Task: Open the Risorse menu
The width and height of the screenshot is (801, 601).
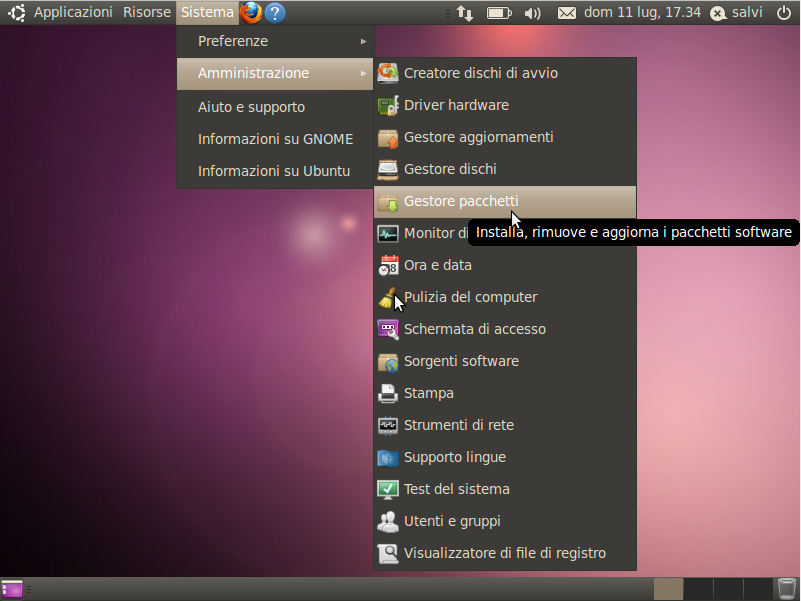Action: tap(147, 12)
